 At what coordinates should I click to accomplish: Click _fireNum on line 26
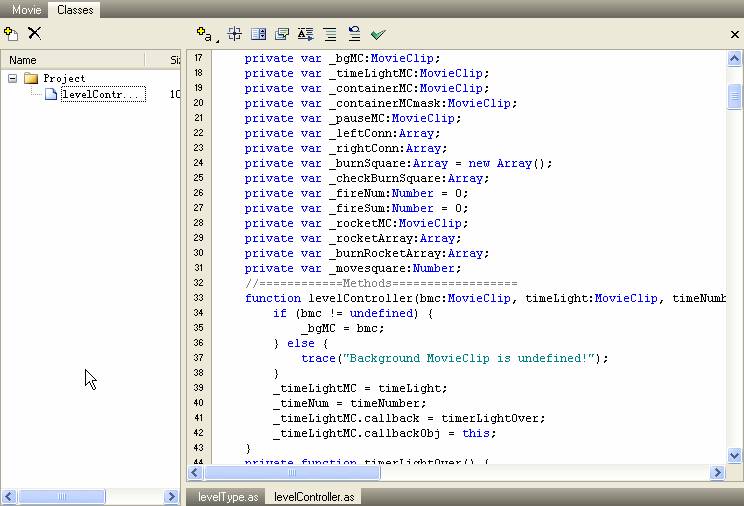[359, 193]
